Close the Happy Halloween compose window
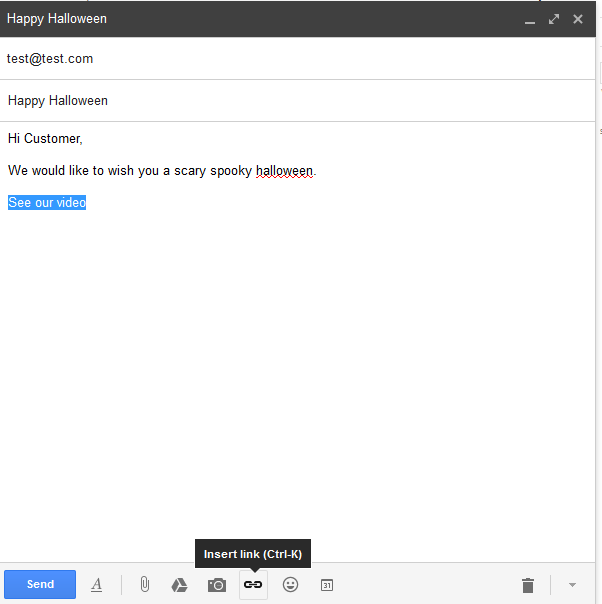Viewport: 602px width, 604px height. [578, 19]
